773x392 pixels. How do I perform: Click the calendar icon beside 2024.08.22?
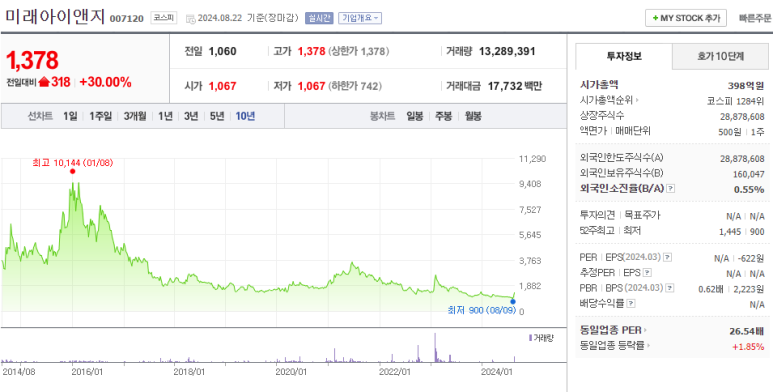[x=190, y=19]
